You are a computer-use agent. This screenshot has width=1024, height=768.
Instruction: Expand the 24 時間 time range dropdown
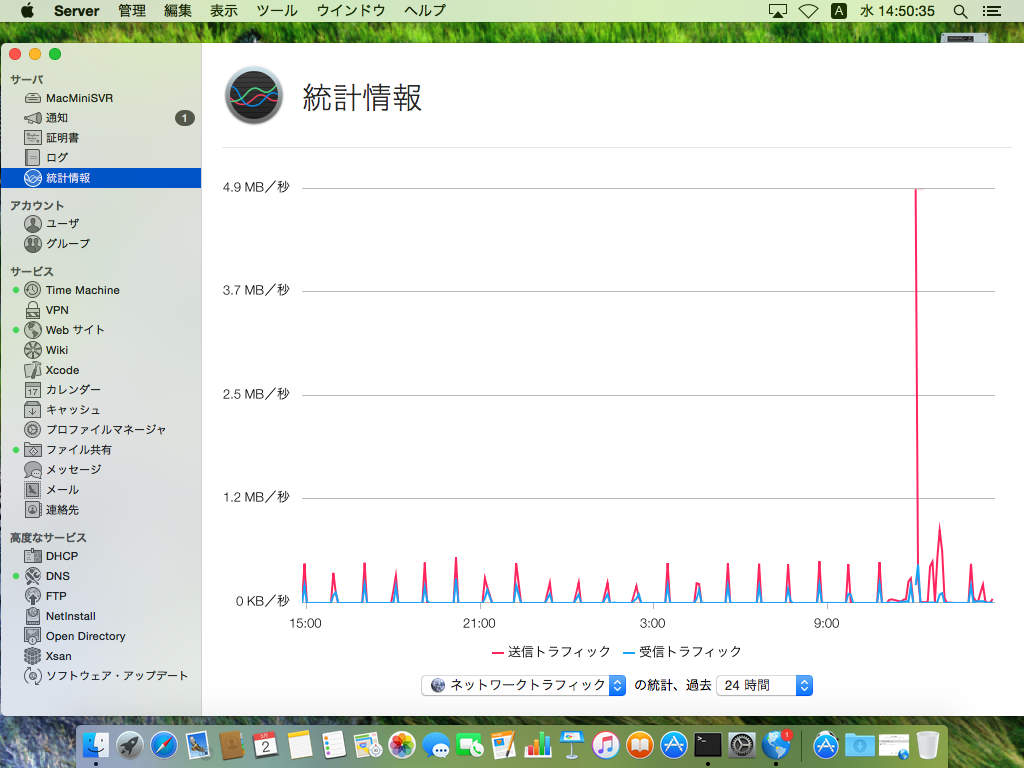pyautogui.click(x=764, y=685)
